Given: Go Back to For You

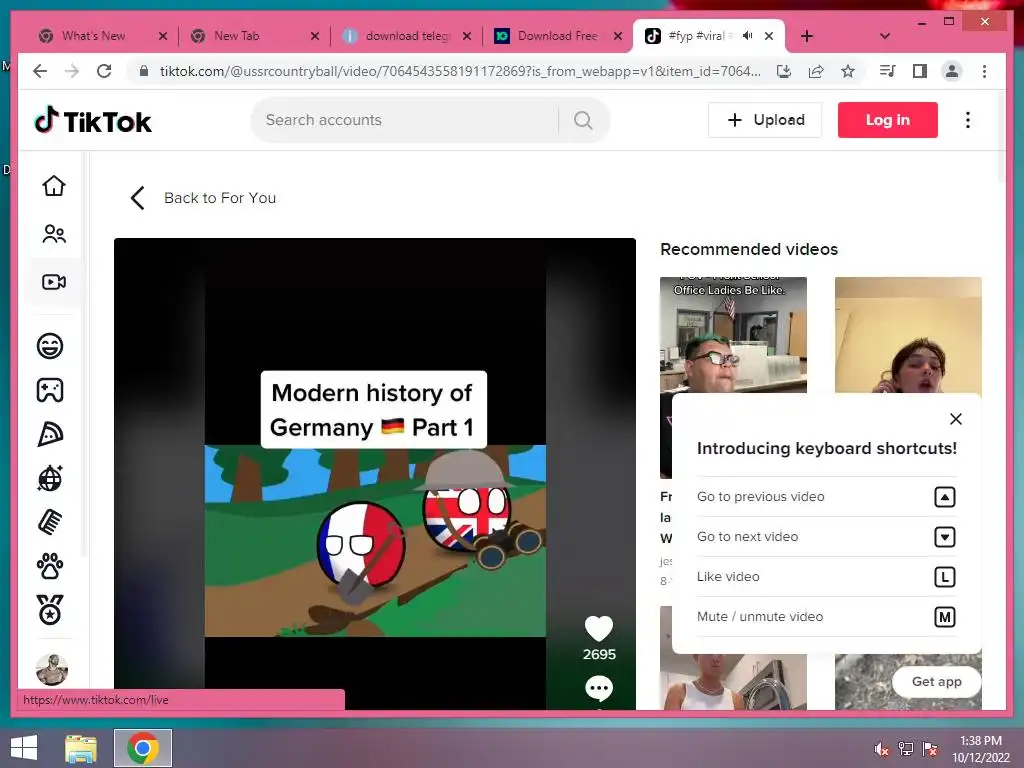Looking at the screenshot, I should [x=203, y=198].
